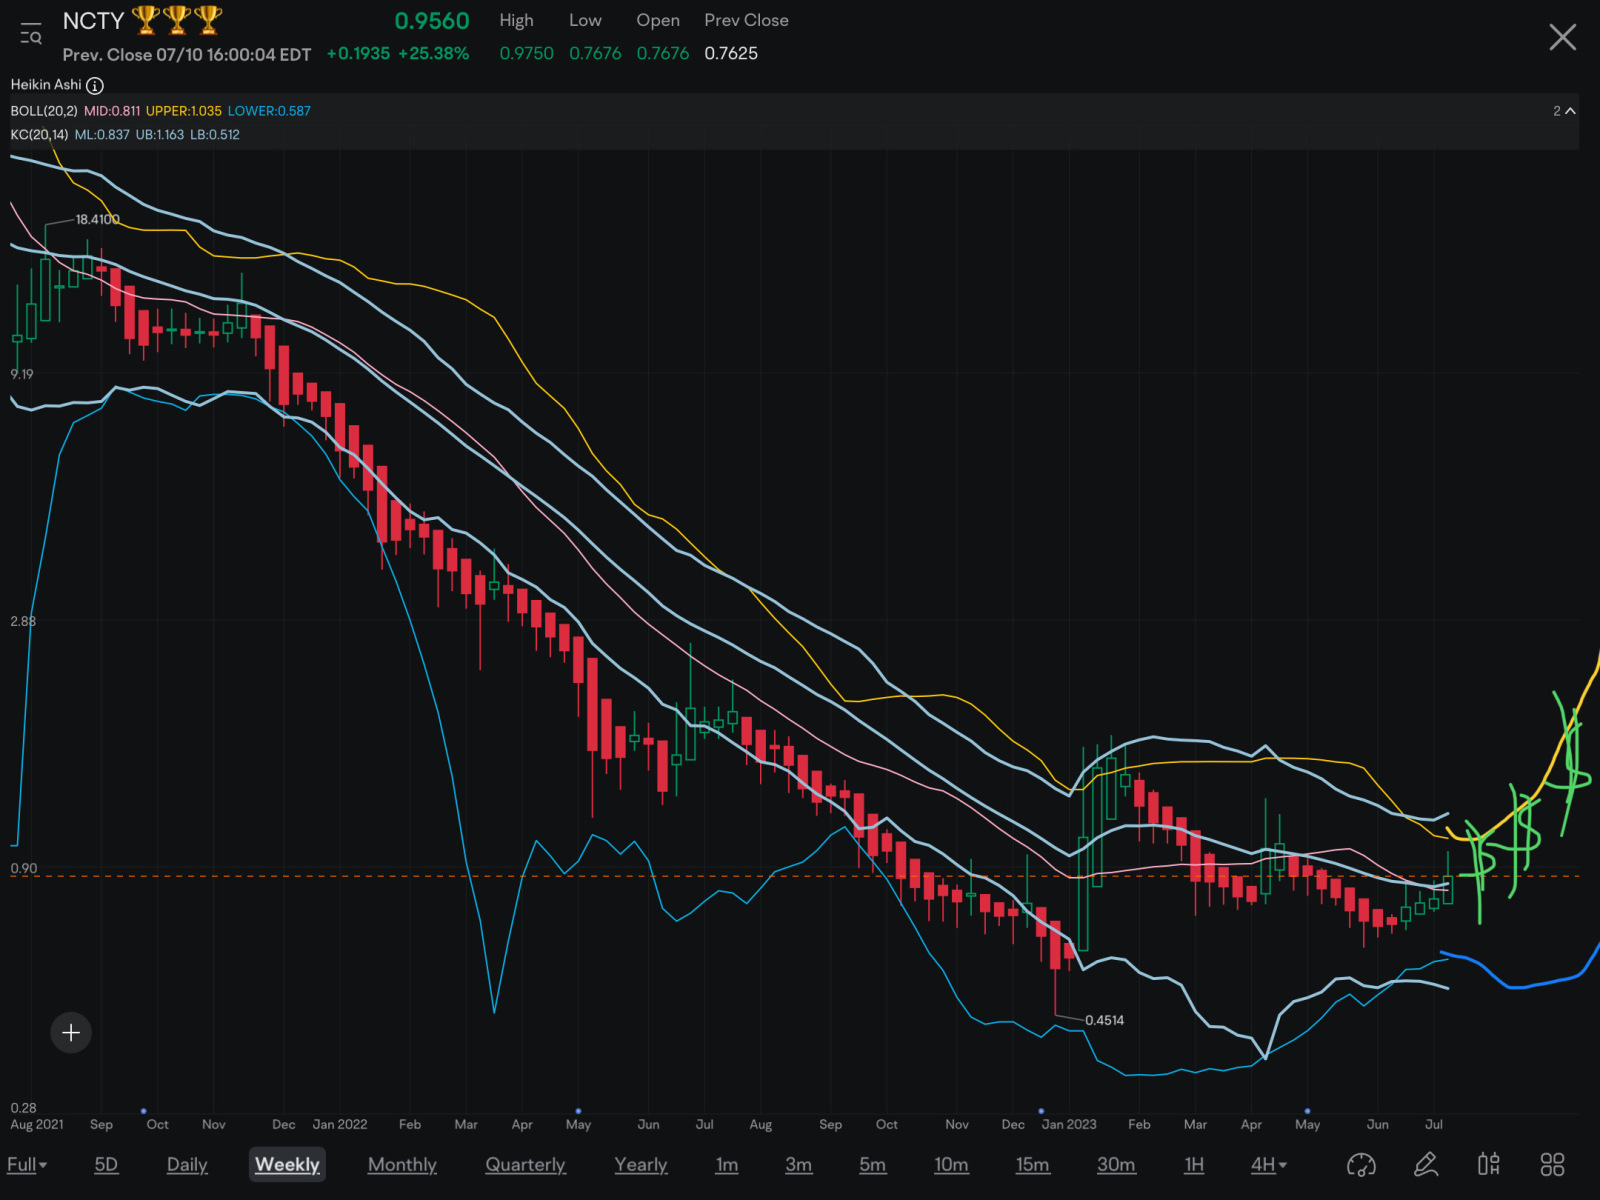Click the Prev Close value 0.7625

tap(731, 54)
